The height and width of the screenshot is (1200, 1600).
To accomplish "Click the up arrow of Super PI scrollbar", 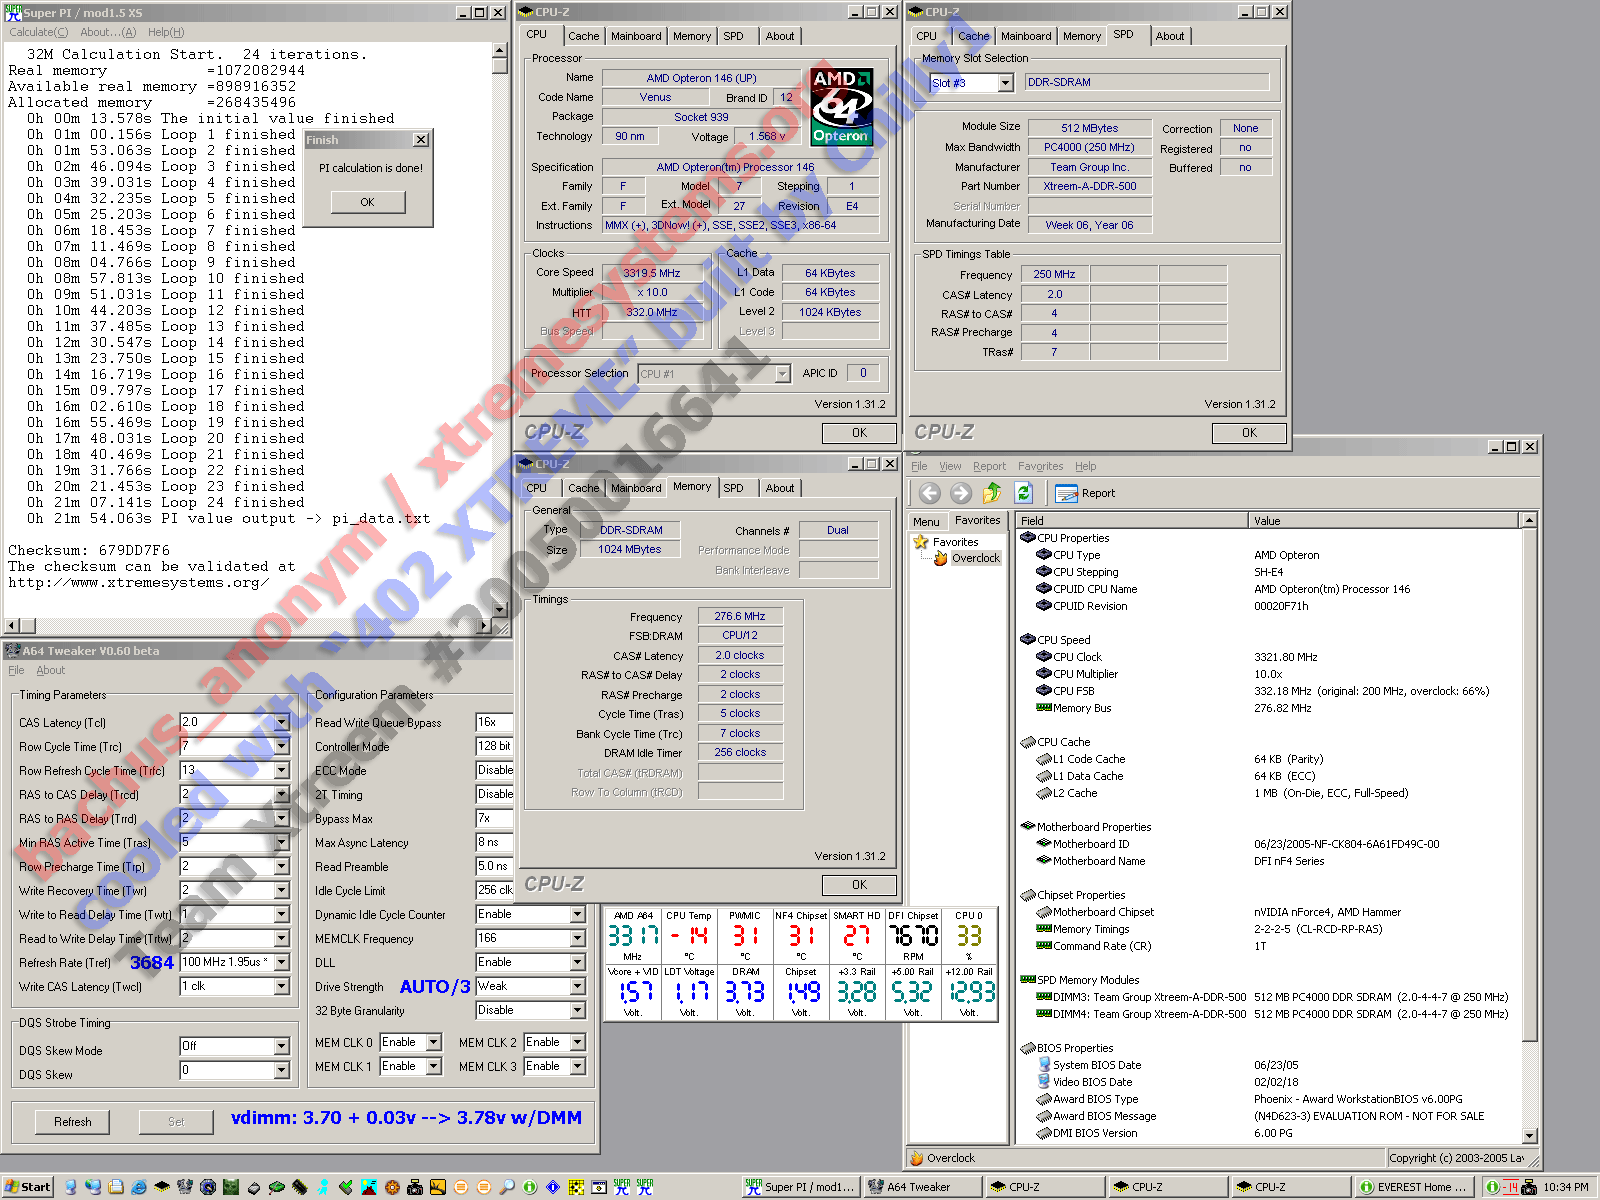I will coord(500,50).
